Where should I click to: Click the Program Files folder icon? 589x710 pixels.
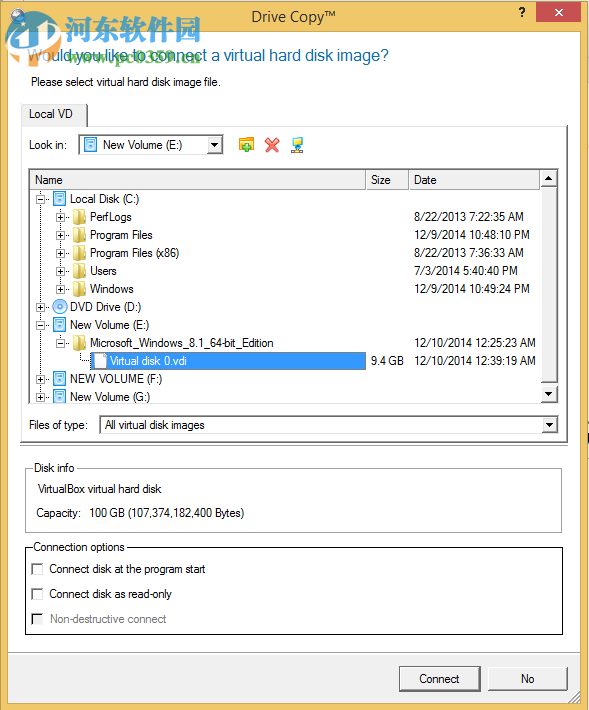pos(79,235)
